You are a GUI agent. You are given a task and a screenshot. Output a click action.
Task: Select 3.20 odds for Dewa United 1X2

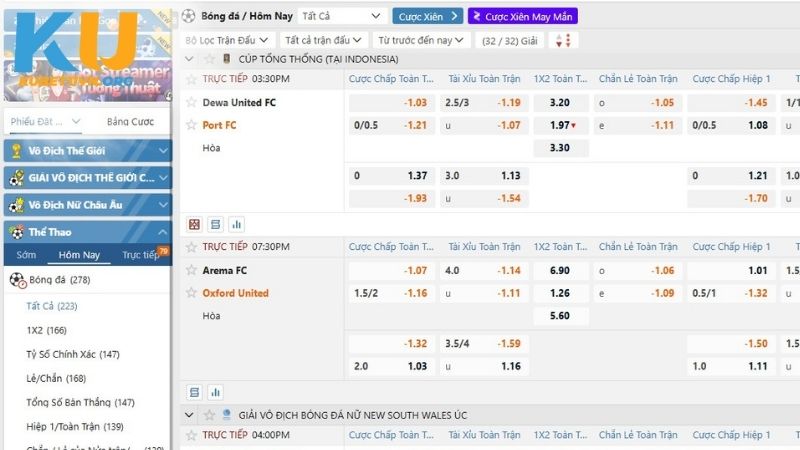click(560, 103)
